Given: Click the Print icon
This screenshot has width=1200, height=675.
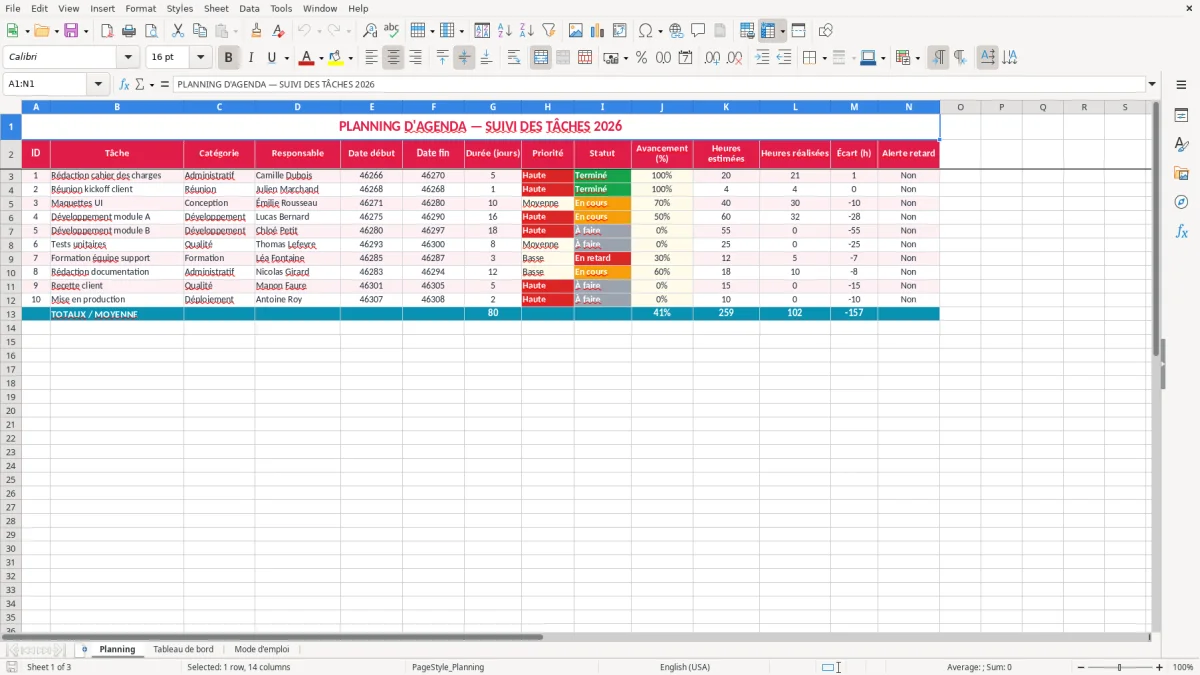Looking at the screenshot, I should tap(129, 31).
